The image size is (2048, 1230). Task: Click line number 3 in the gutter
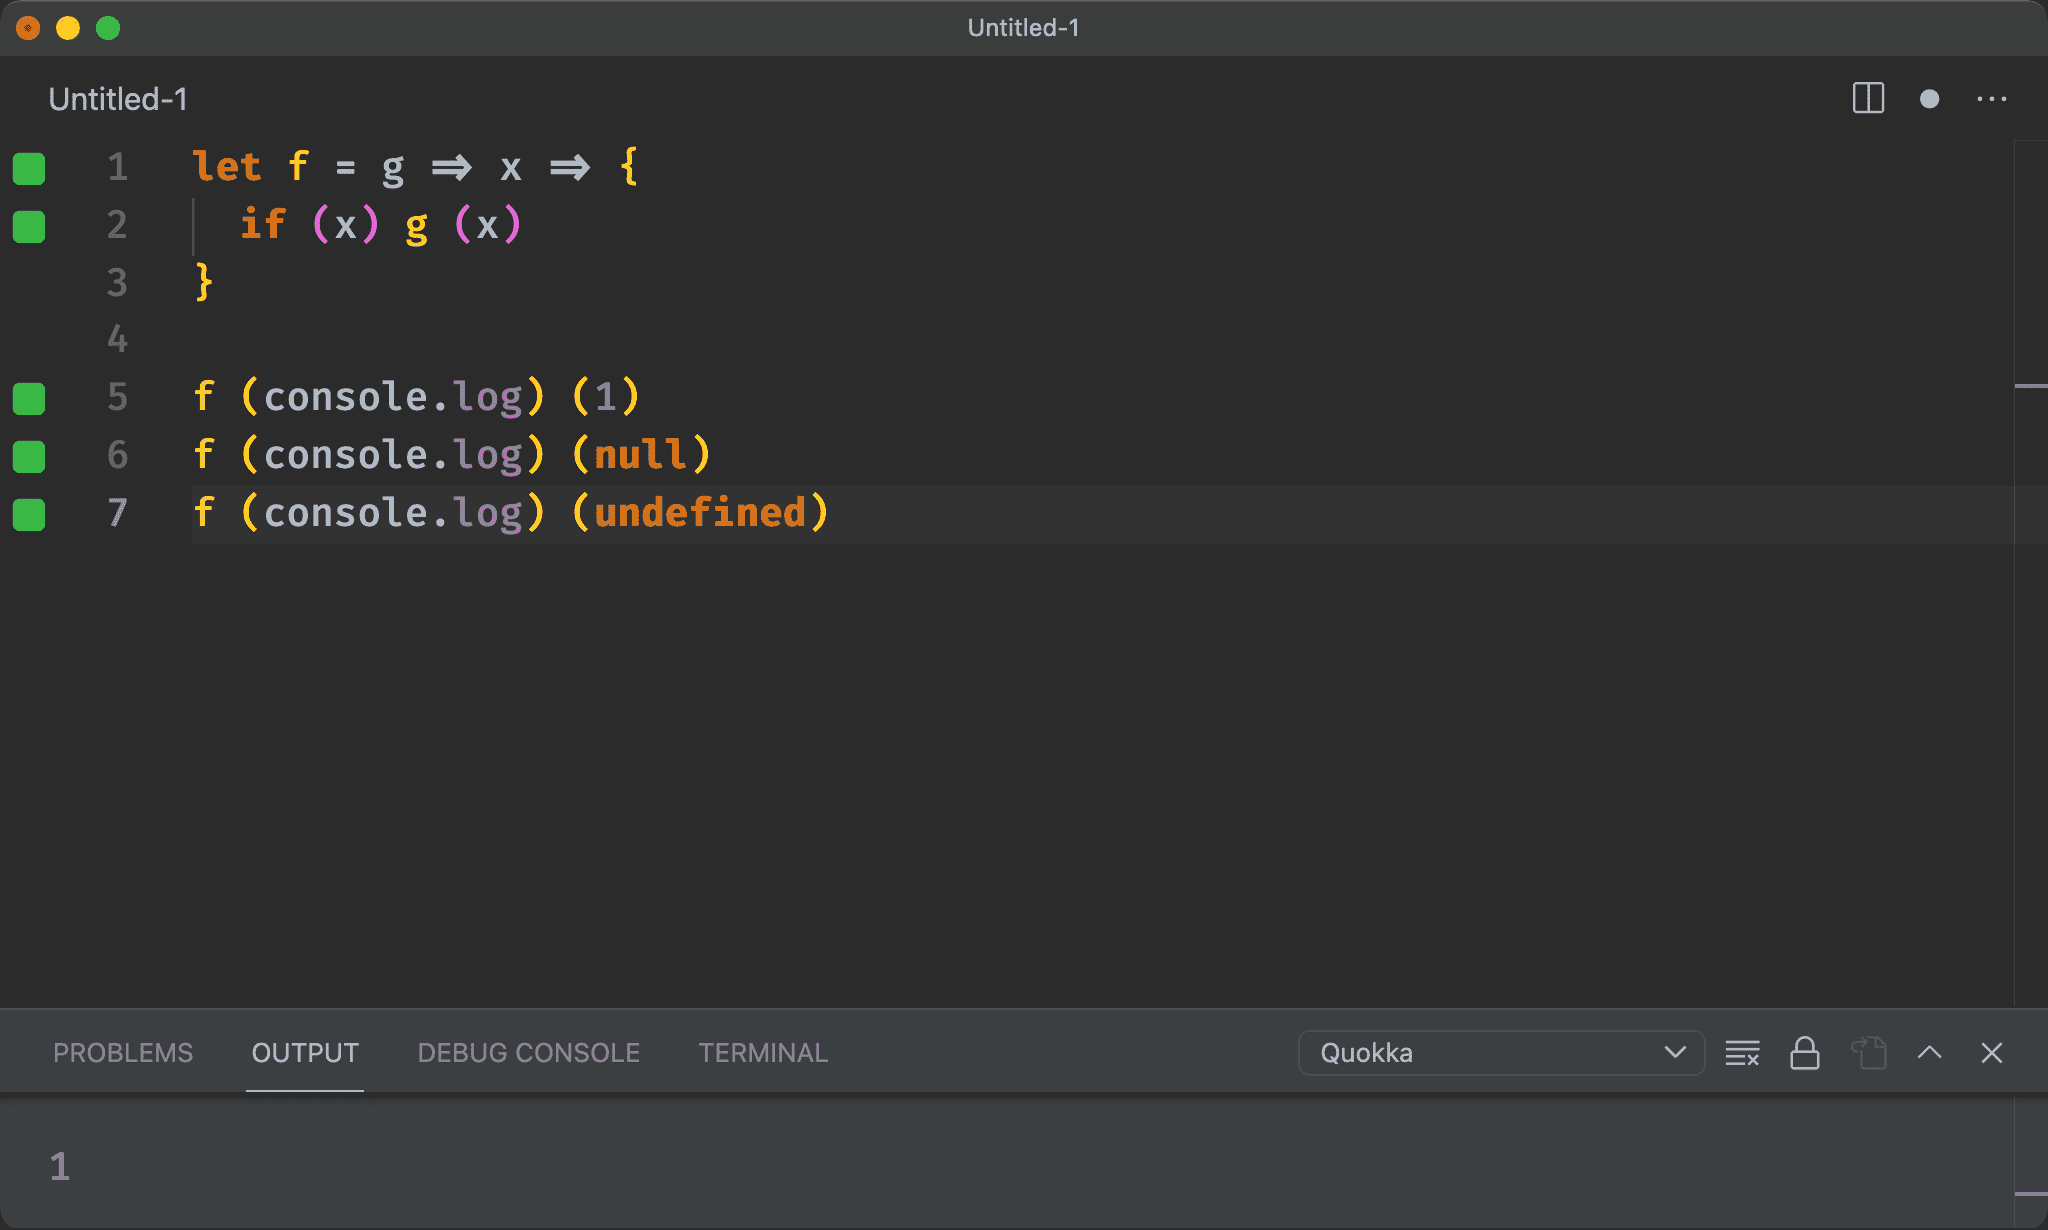pyautogui.click(x=117, y=283)
